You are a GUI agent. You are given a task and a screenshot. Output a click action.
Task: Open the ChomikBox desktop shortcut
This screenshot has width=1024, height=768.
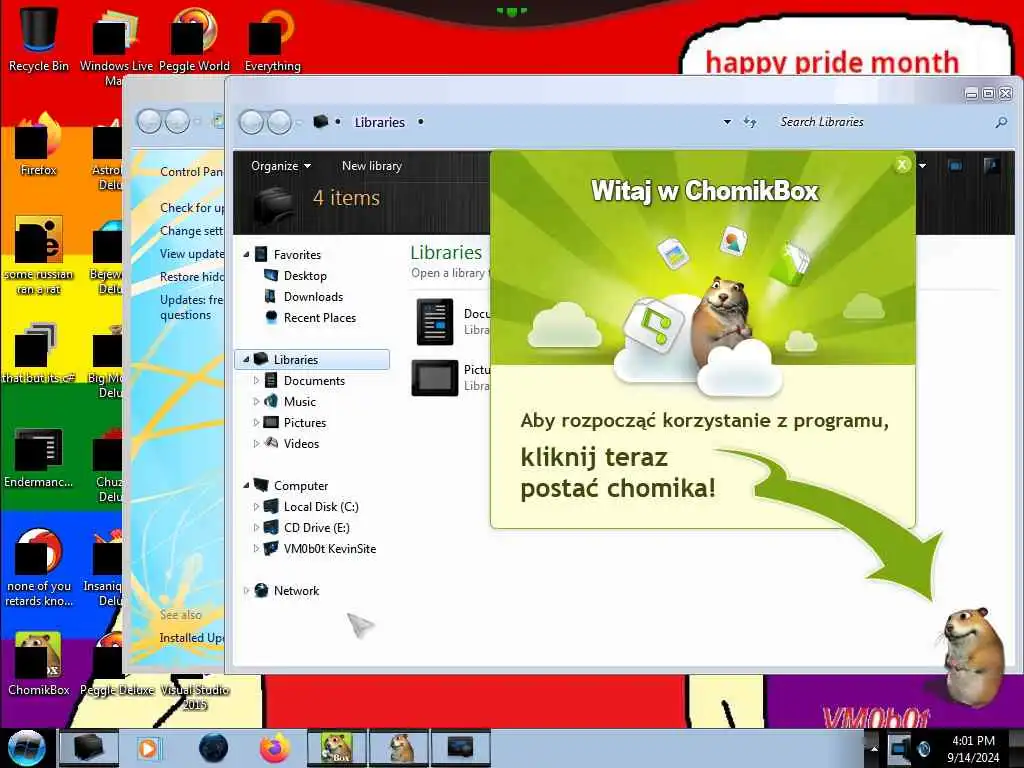click(x=39, y=664)
